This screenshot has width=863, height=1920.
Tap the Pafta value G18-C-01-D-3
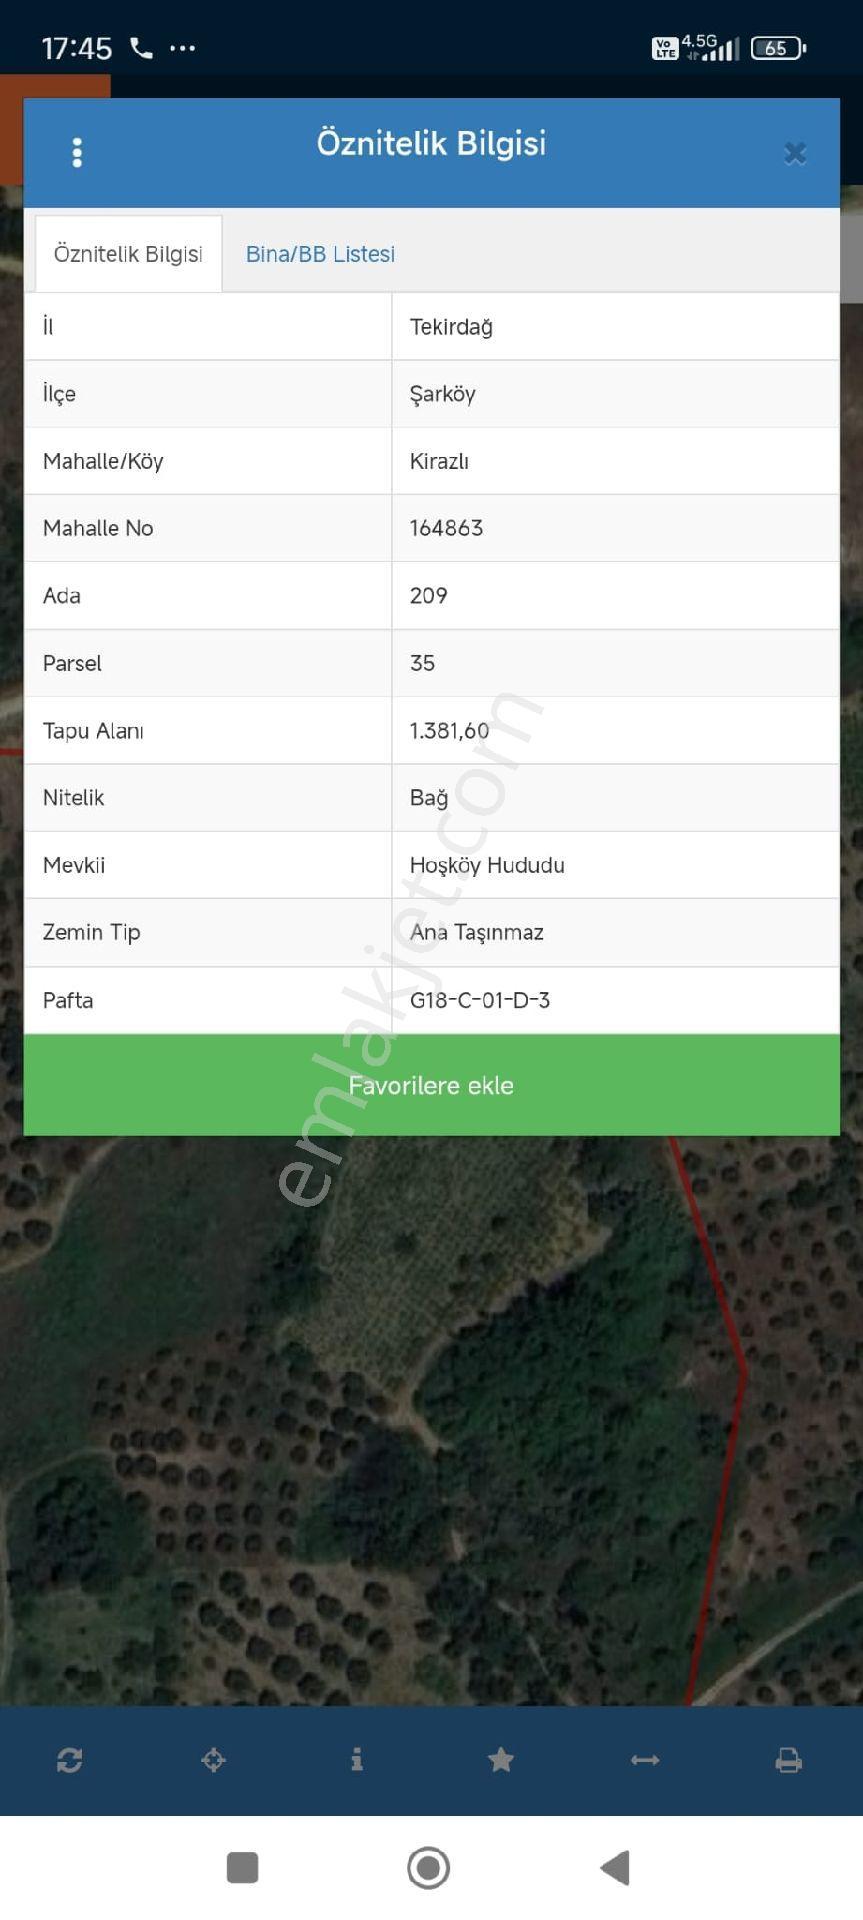[x=480, y=1000]
